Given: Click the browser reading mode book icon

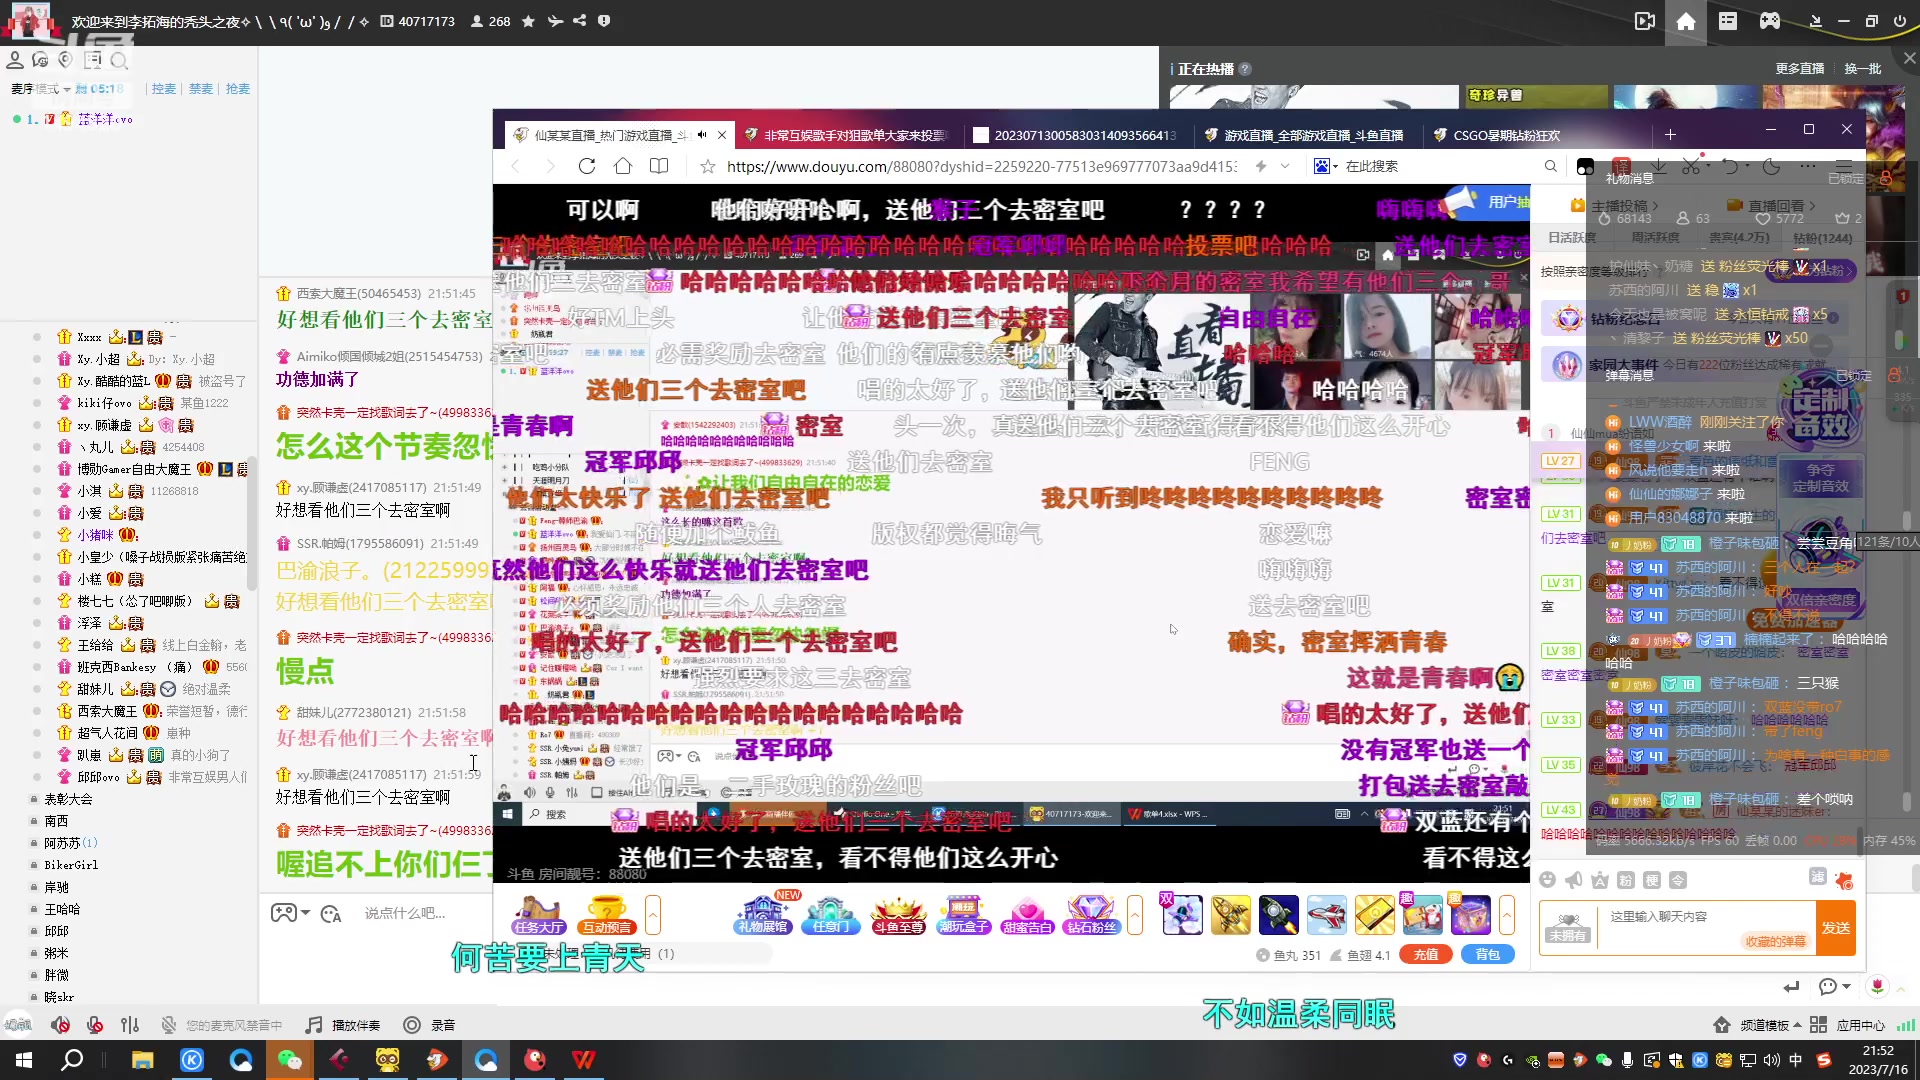Looking at the screenshot, I should [659, 166].
